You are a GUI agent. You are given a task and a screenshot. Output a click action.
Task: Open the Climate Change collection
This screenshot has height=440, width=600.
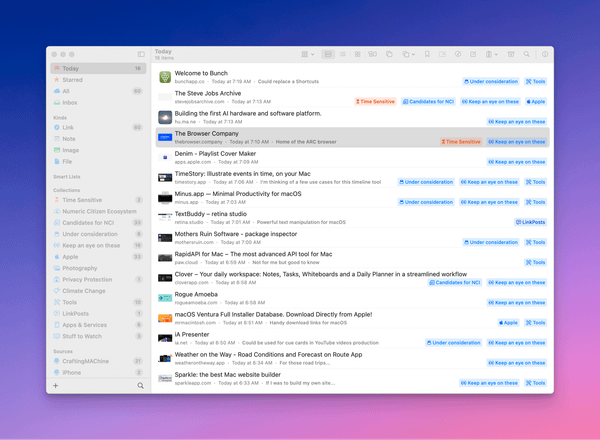[x=98, y=291]
